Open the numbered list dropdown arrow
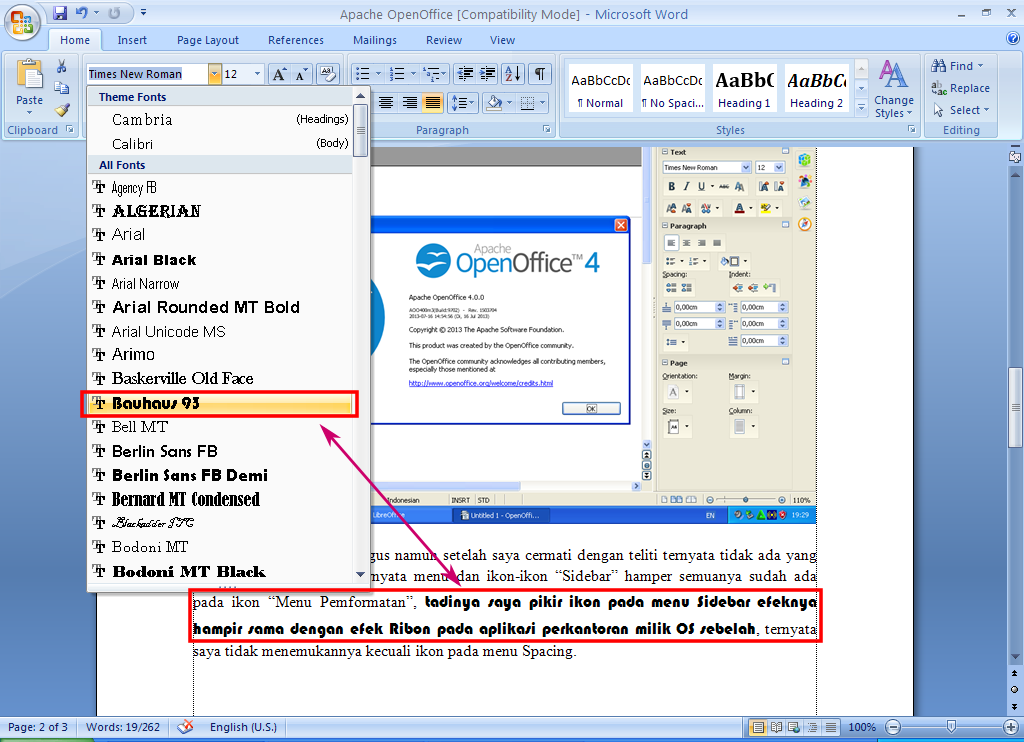This screenshot has width=1024, height=742. tap(412, 73)
